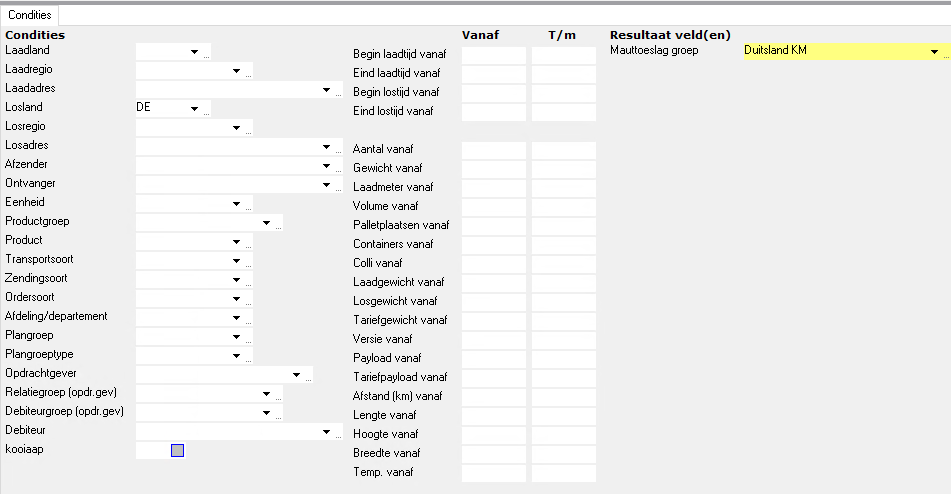Expand the Losland dropdown showing DE
951x494 pixels.
193,108
